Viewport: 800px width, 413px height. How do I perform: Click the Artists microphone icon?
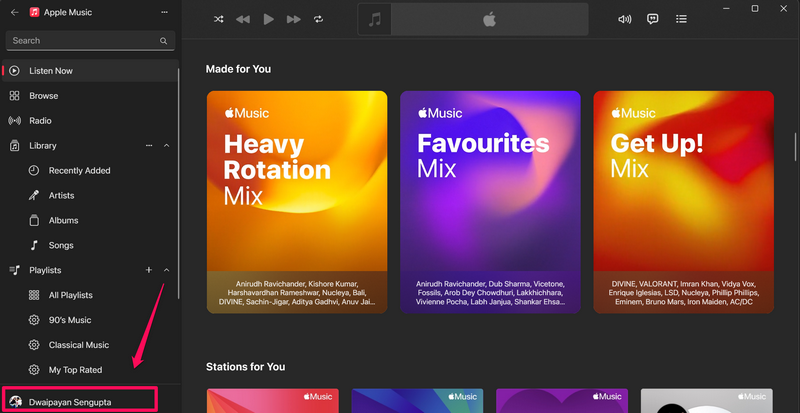(x=34, y=196)
